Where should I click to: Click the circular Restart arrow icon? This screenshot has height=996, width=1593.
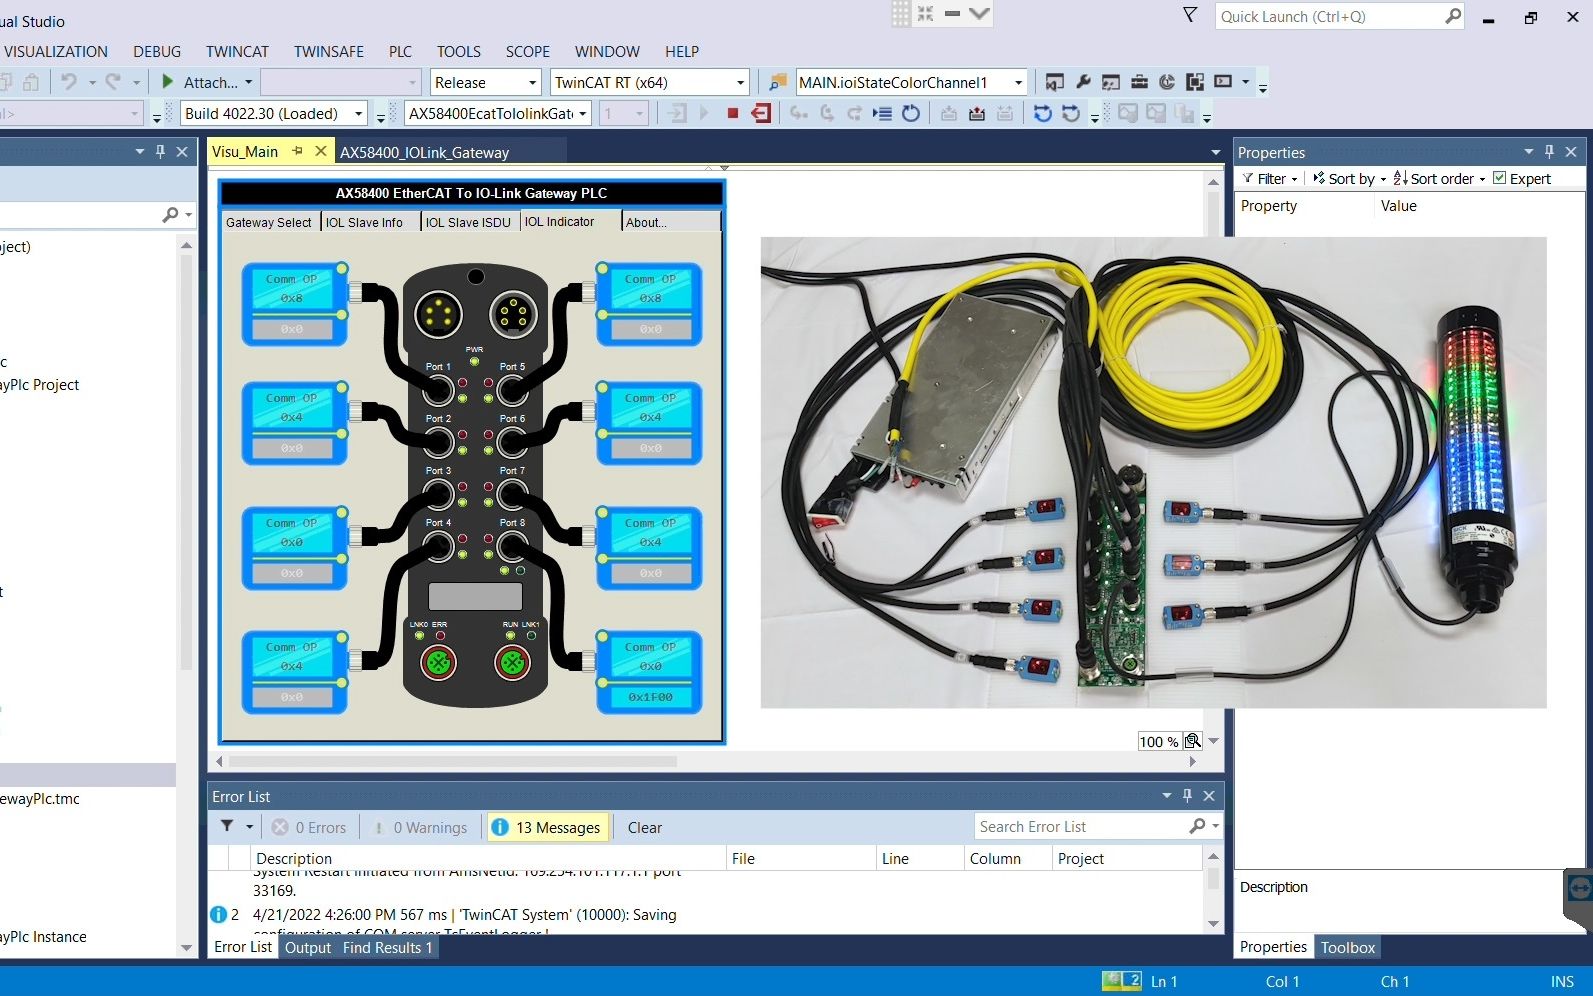pyautogui.click(x=911, y=113)
